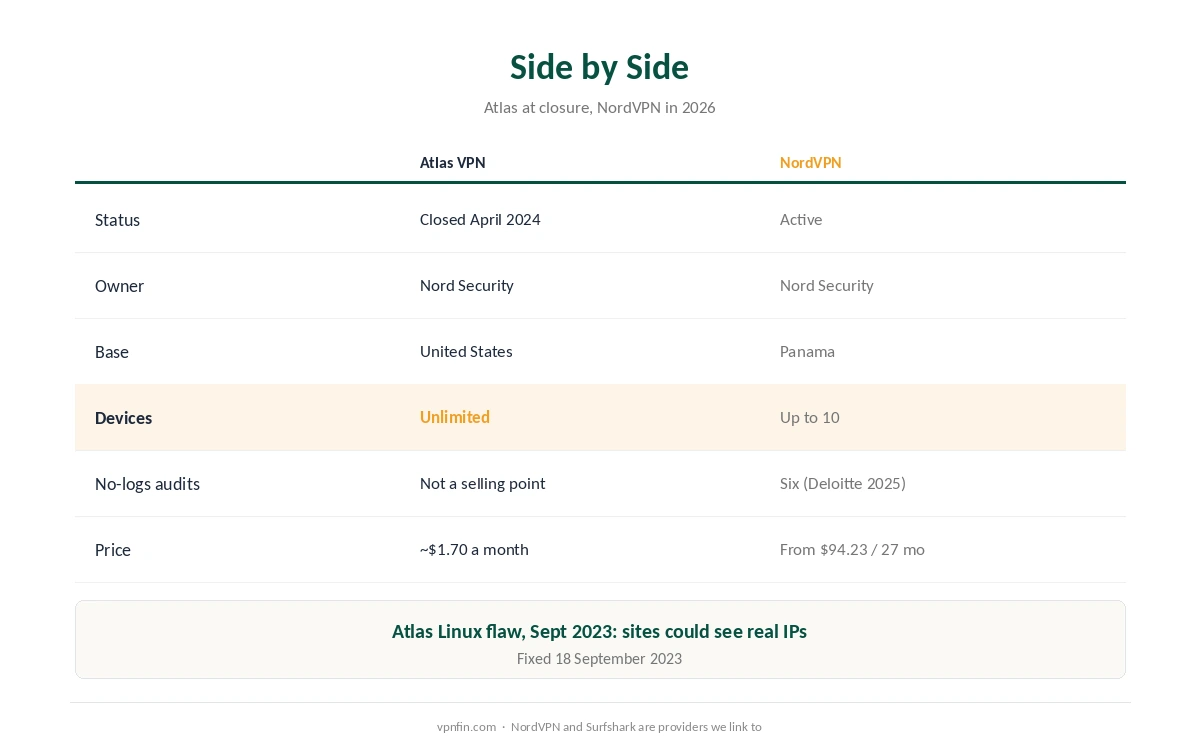This screenshot has height=746, width=1200.
Task: Click the footer disclosure about NordVPN and Surfshark
Action: [636, 727]
